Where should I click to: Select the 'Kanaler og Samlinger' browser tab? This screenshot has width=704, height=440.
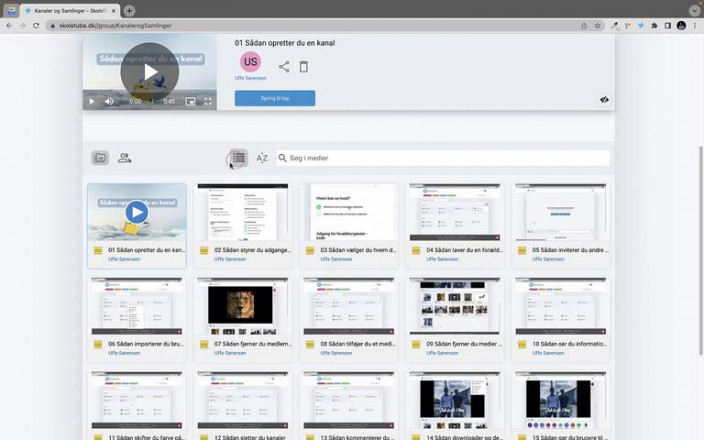(x=70, y=10)
